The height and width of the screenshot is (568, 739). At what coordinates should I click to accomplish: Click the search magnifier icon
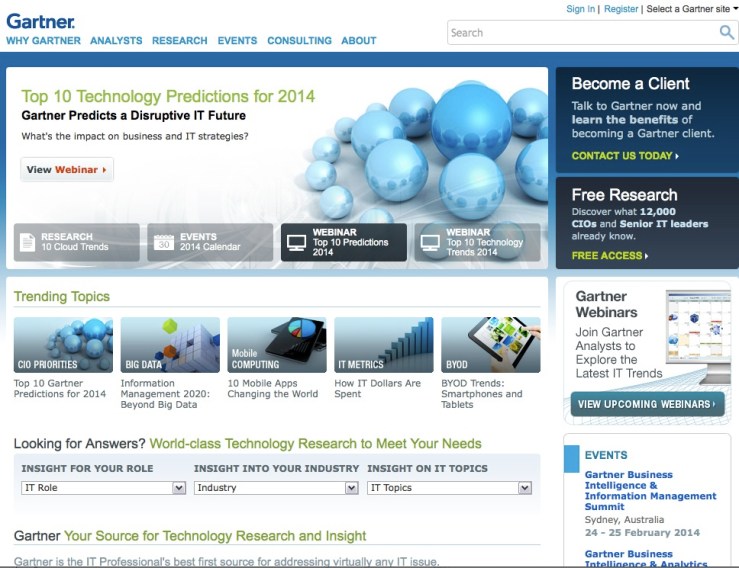tap(726, 33)
